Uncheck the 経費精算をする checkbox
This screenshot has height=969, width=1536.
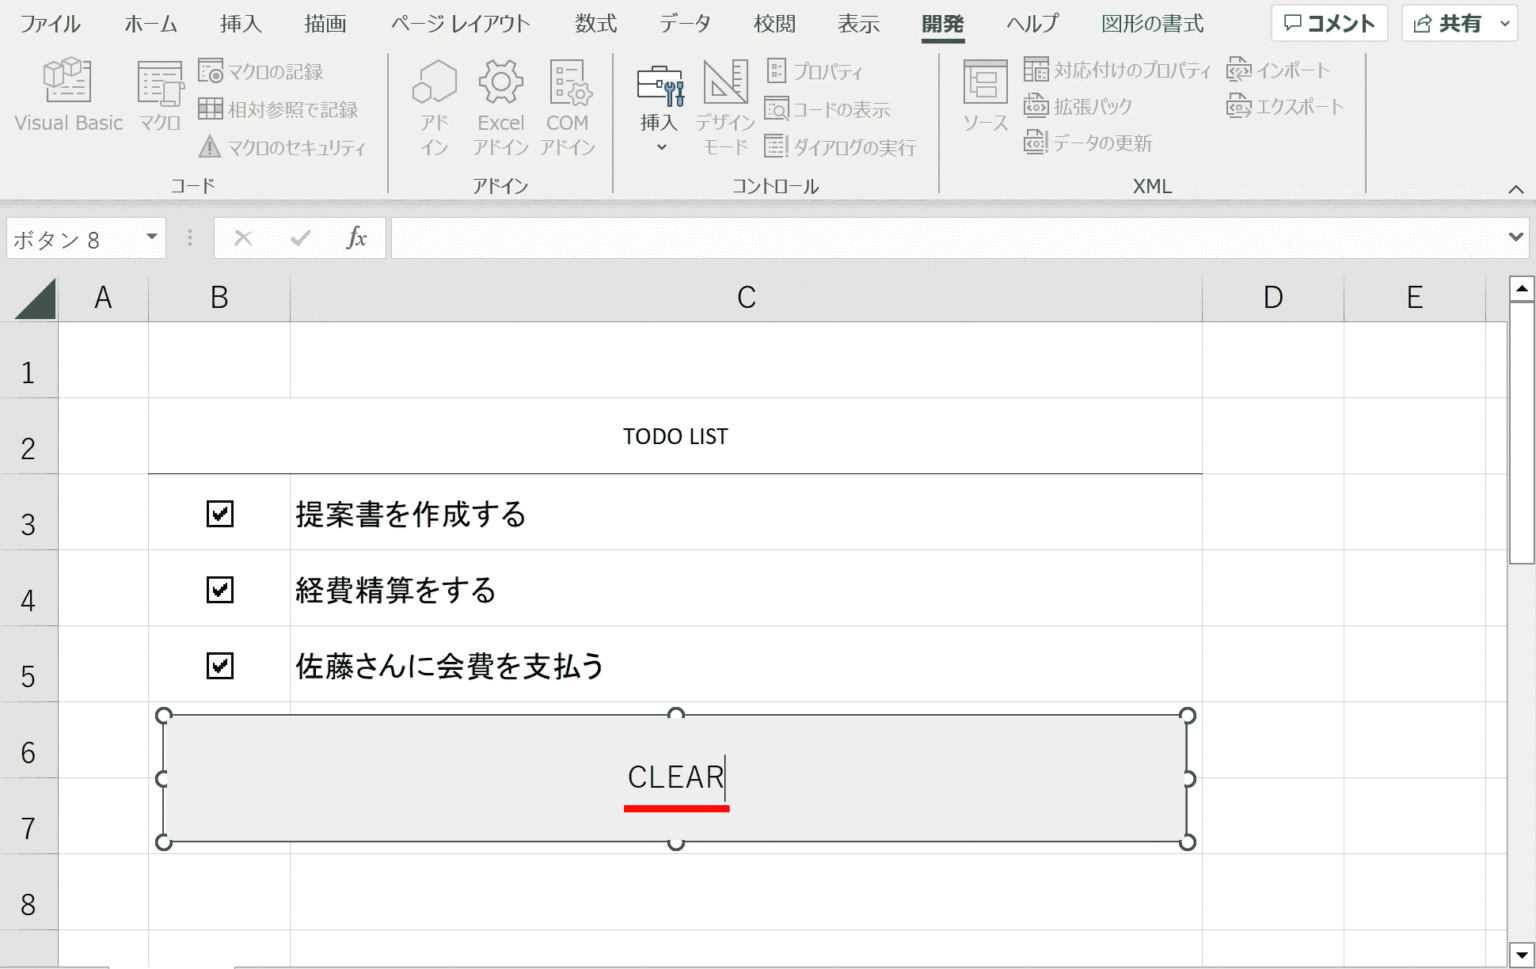(220, 590)
